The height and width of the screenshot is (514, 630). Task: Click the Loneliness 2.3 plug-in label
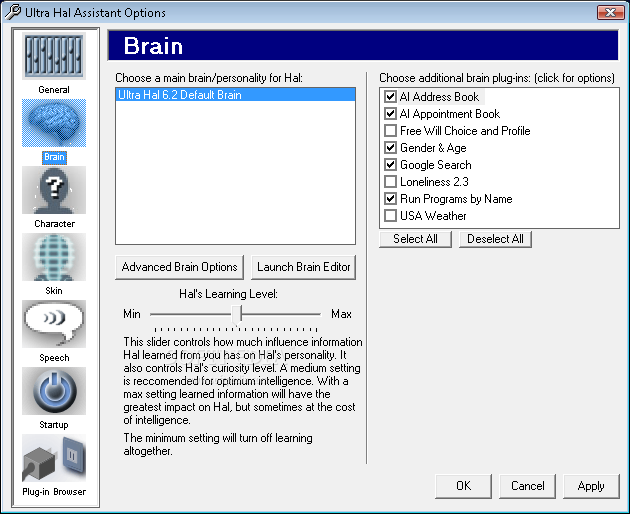pyautogui.click(x=434, y=182)
